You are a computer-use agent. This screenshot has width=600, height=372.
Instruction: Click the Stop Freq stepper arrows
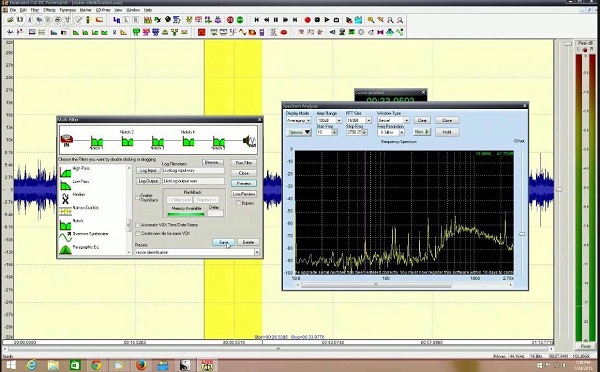365,132
